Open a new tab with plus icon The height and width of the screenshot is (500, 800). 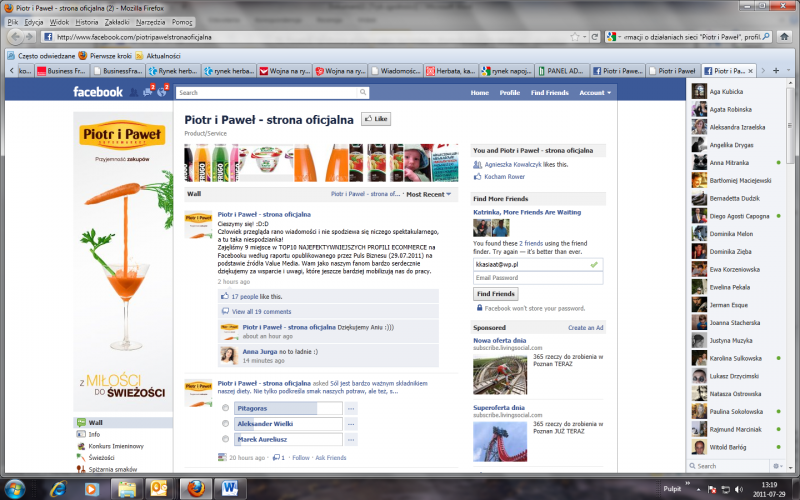[776, 70]
